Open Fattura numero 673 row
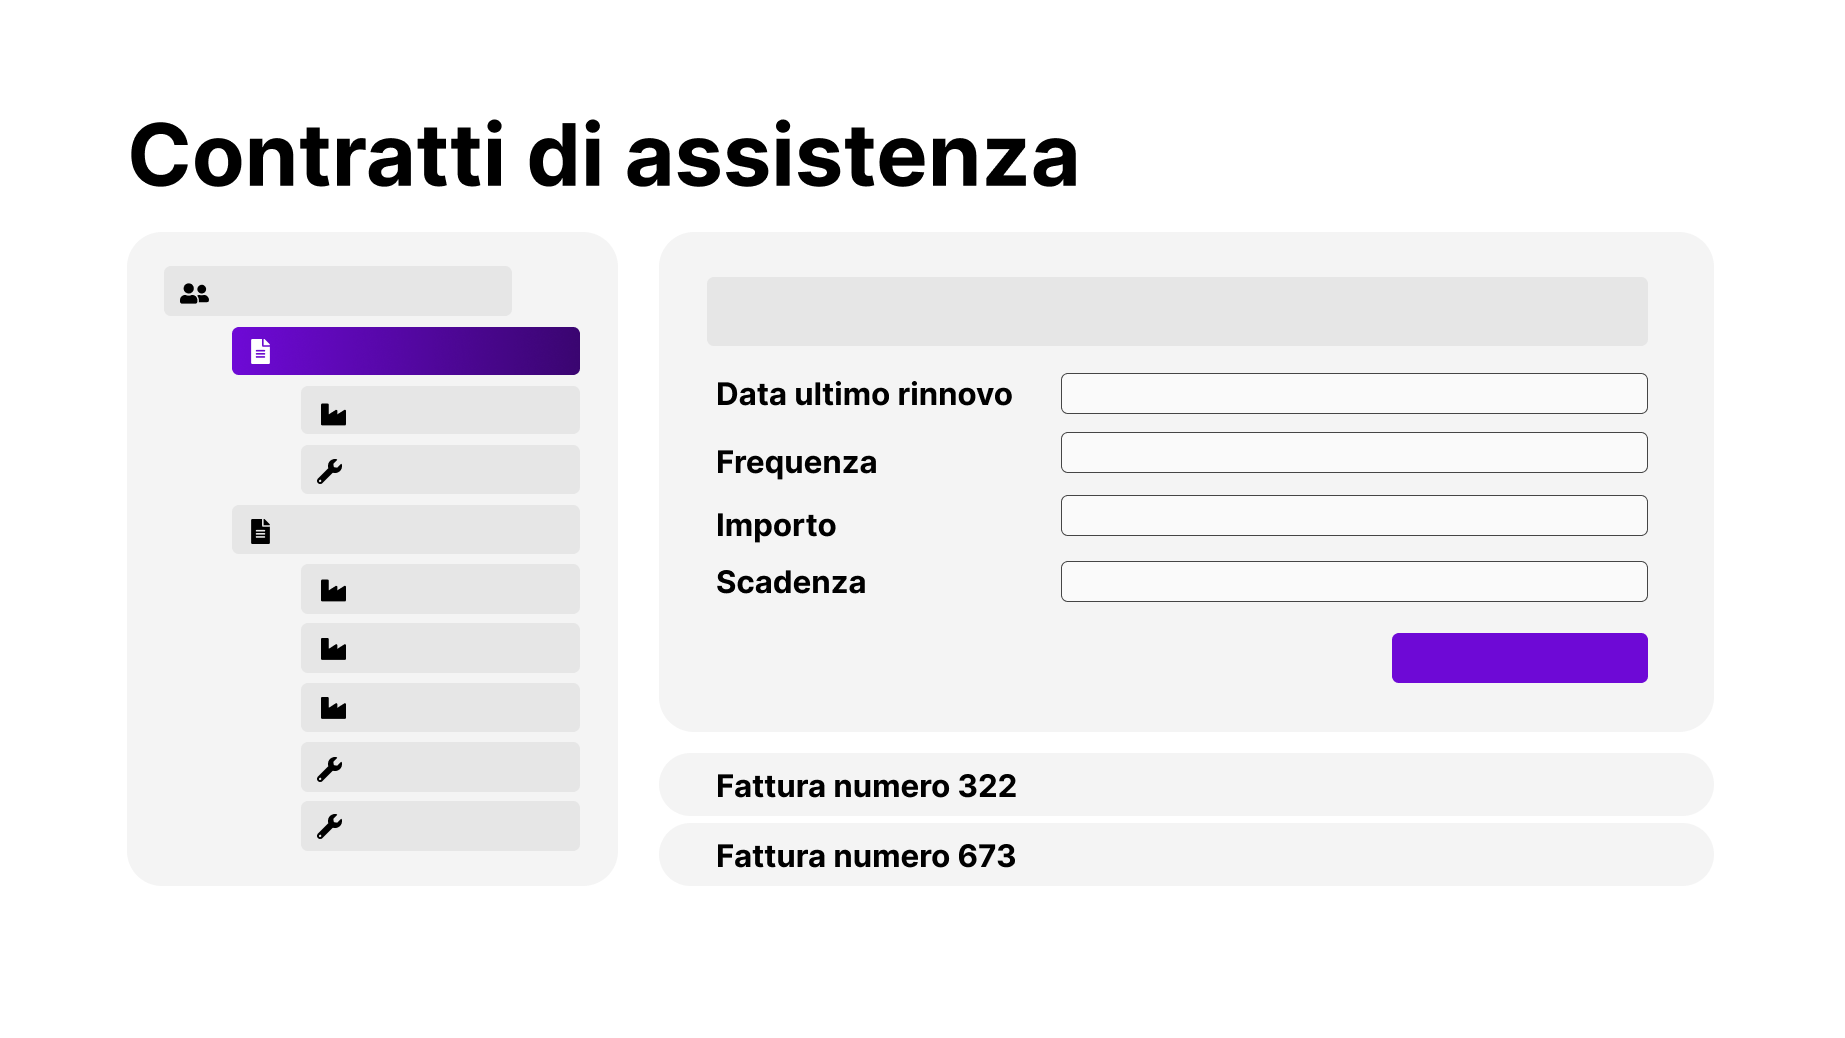Viewport: 1845px width, 1038px height. (1185, 855)
